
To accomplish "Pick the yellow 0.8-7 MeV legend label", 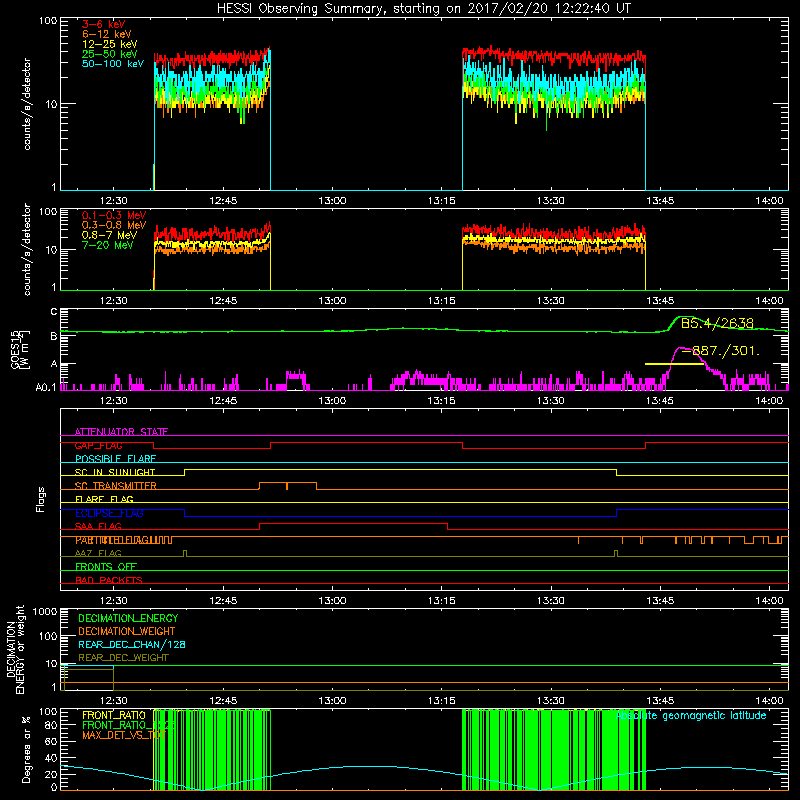I will click(110, 235).
